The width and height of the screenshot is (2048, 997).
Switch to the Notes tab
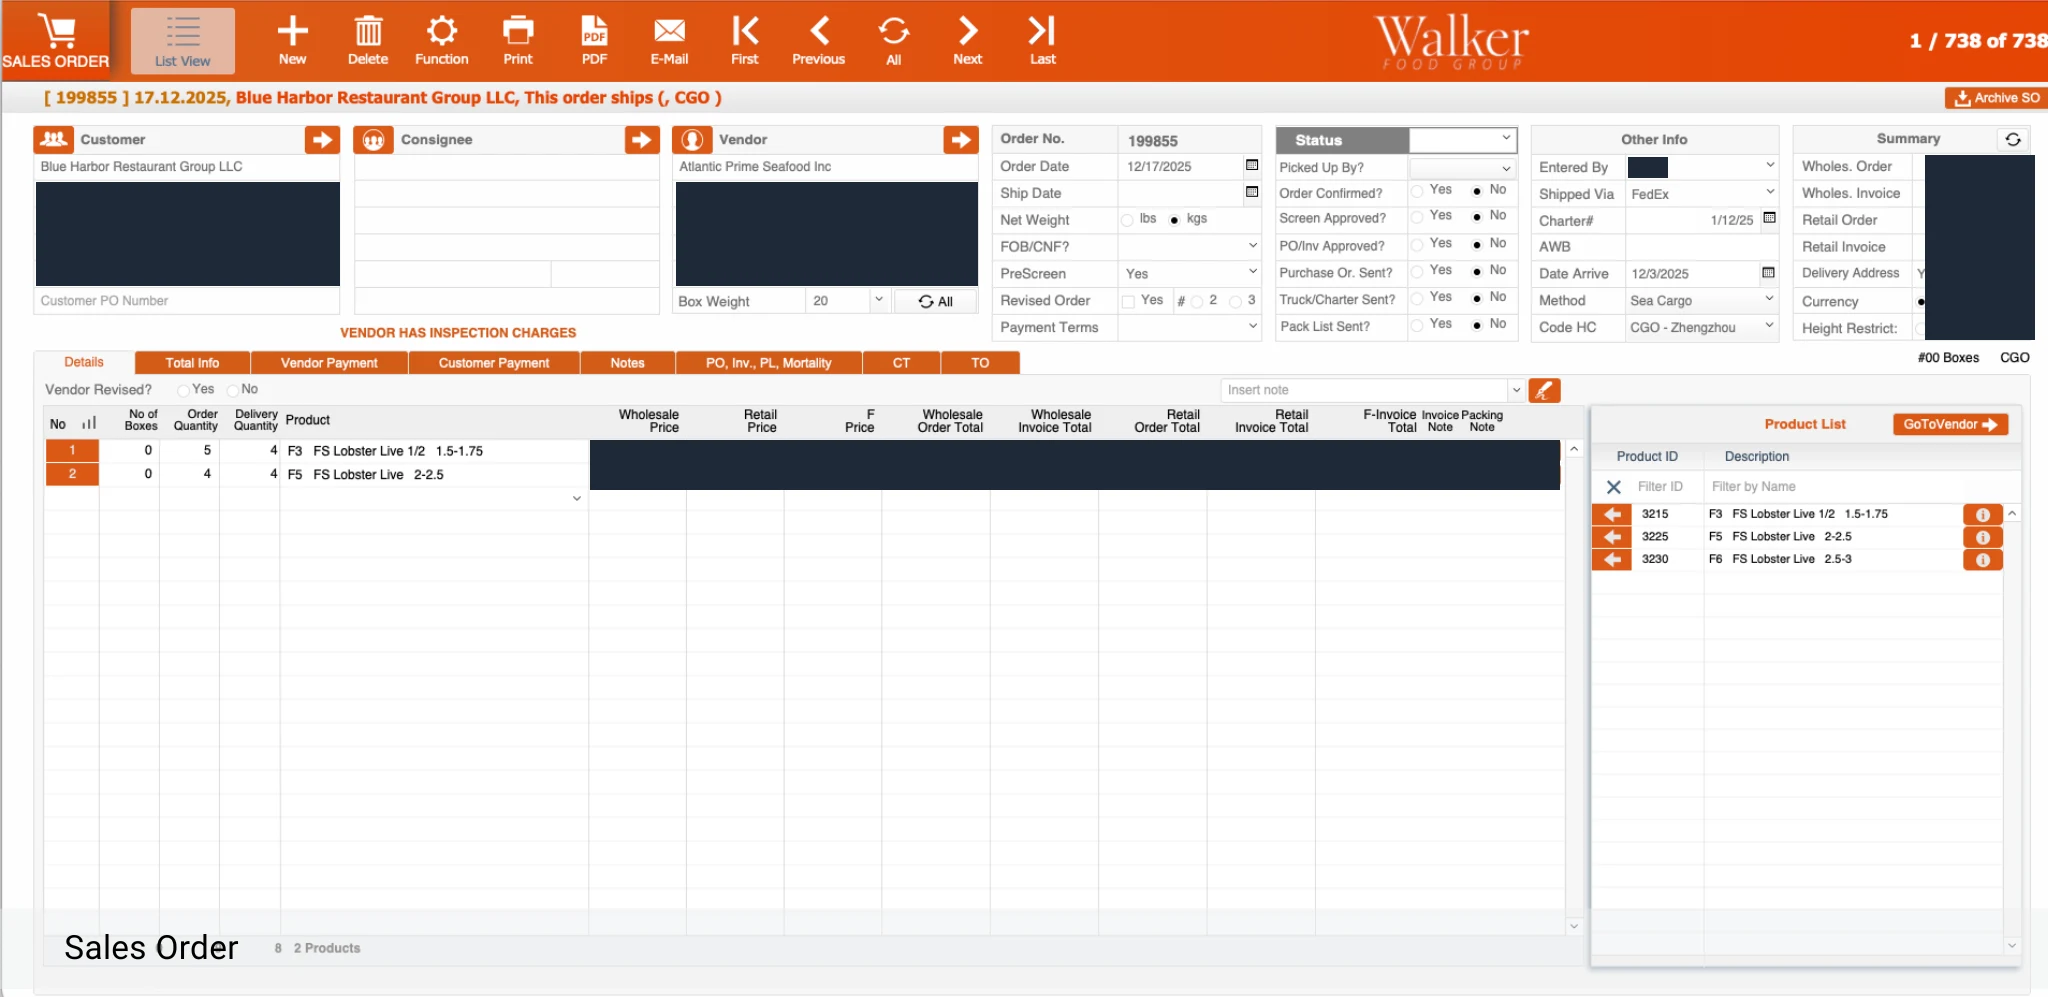click(628, 363)
